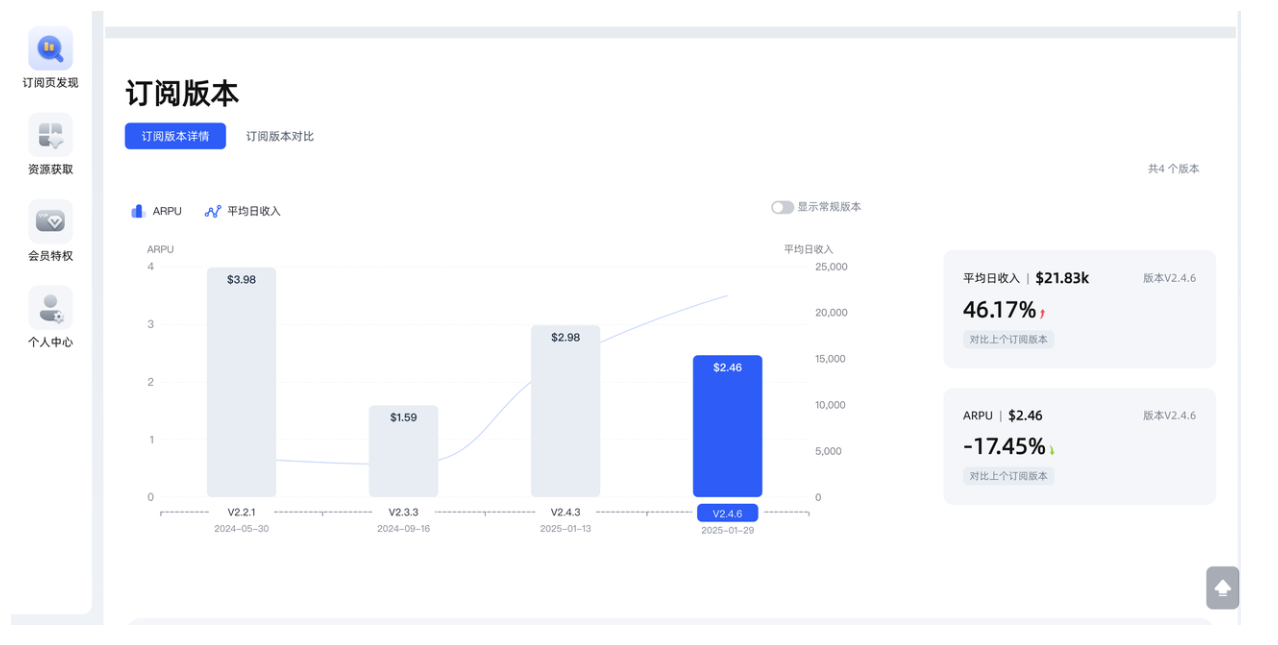Click 版本V2.4.6 in the 平均日收入 card

pos(1169,278)
